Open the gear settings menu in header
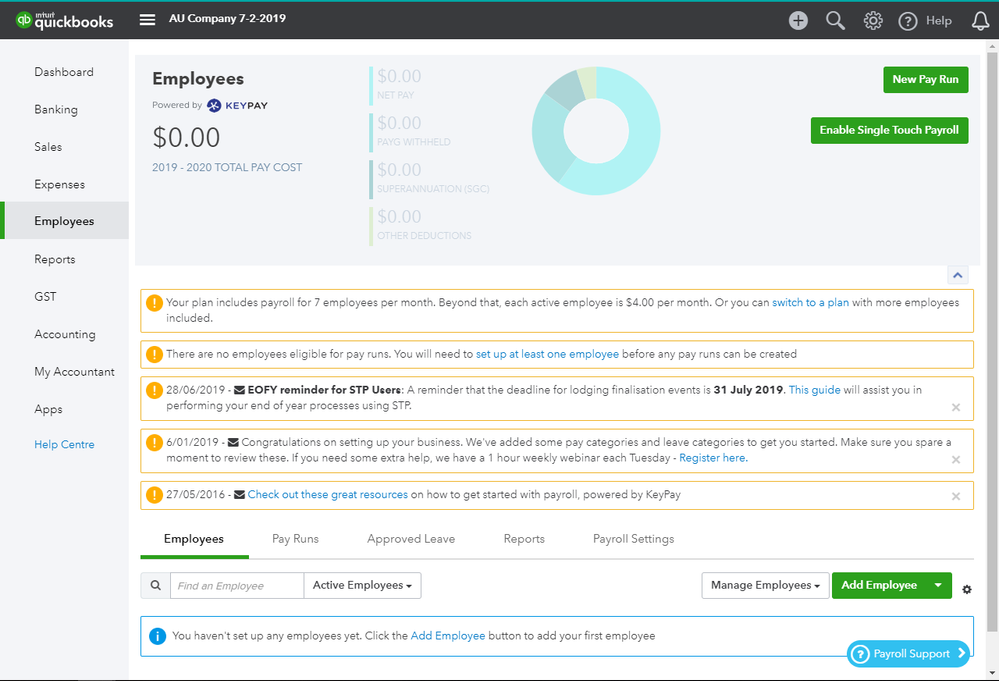 (873, 20)
